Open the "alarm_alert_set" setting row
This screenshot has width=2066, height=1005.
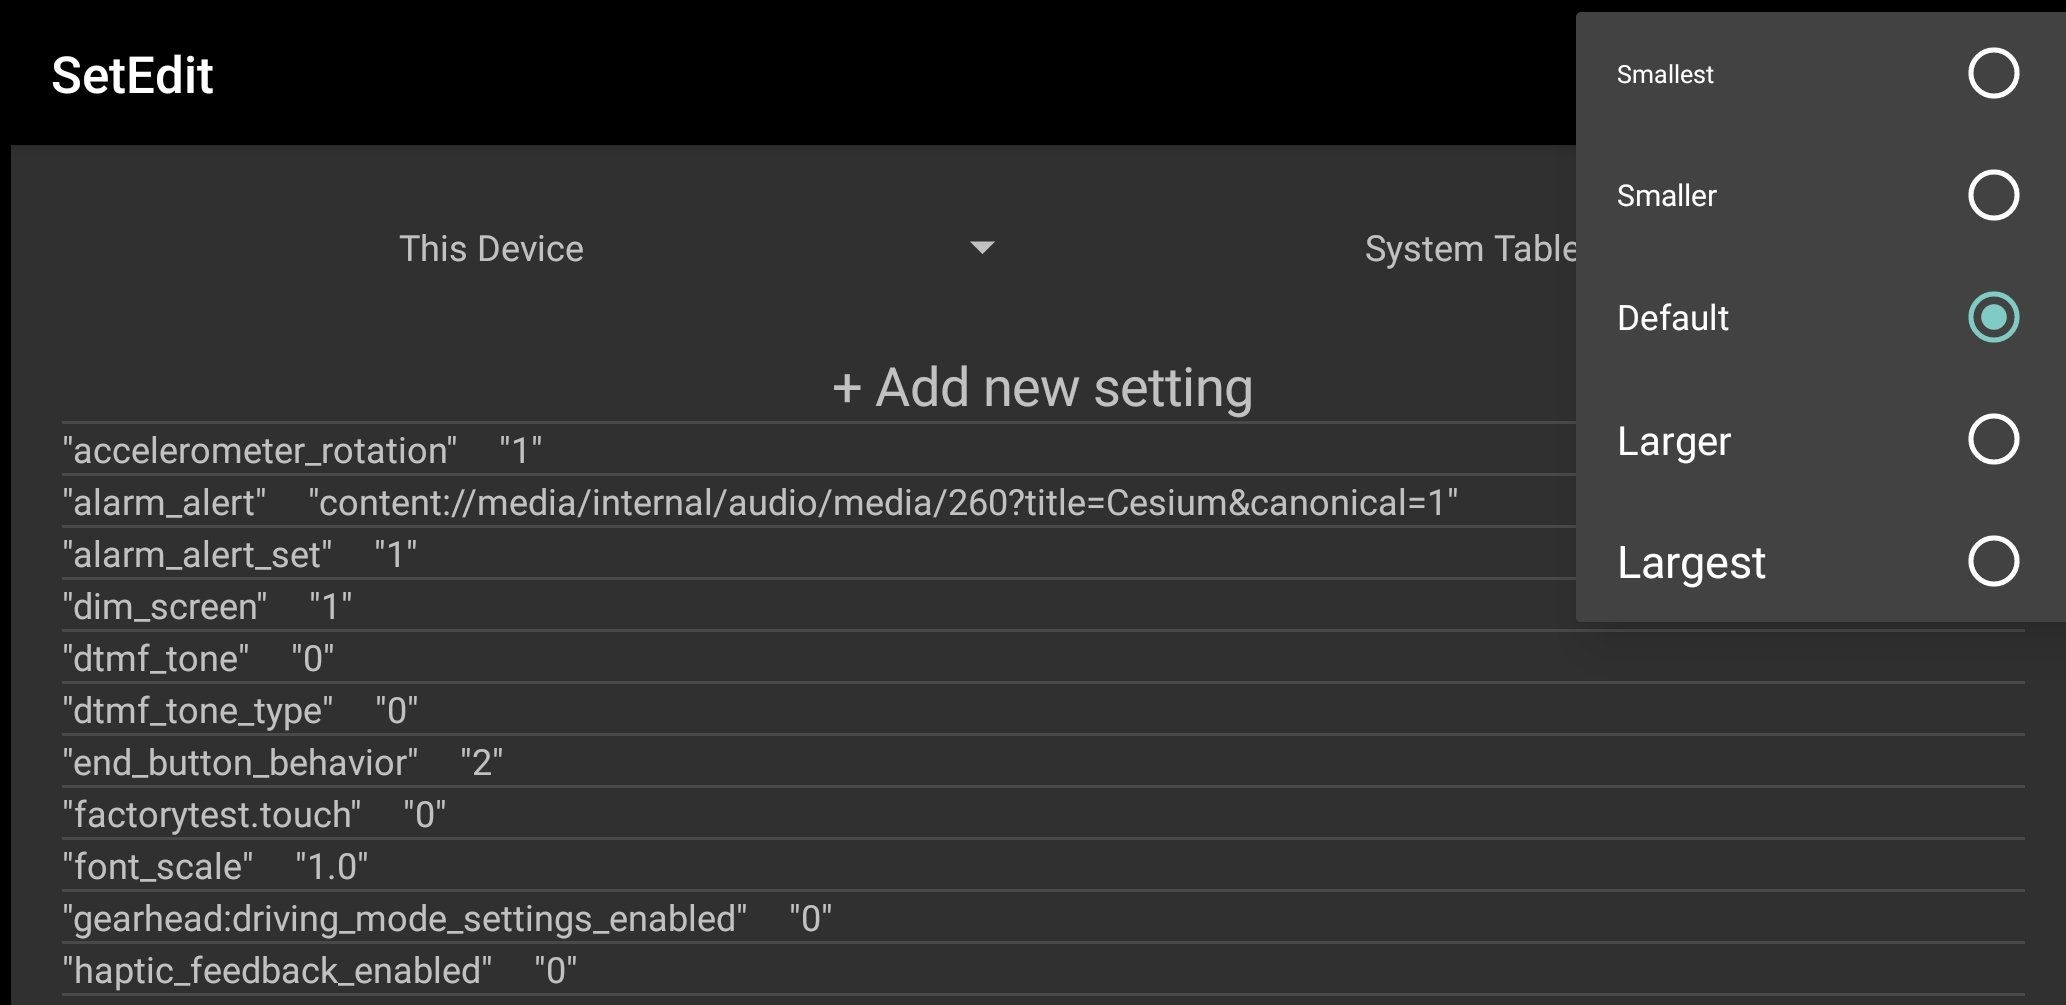point(1043,553)
